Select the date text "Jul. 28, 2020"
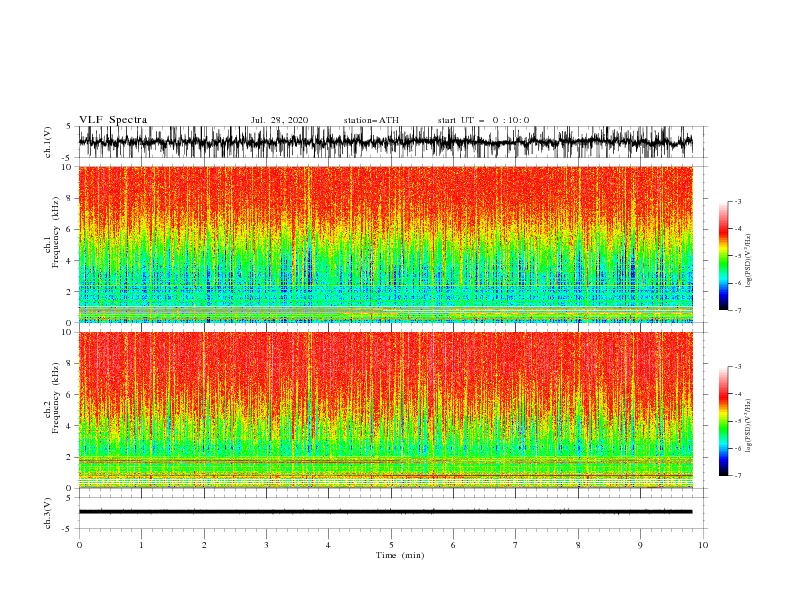This screenshot has width=792, height=612. coord(279,120)
